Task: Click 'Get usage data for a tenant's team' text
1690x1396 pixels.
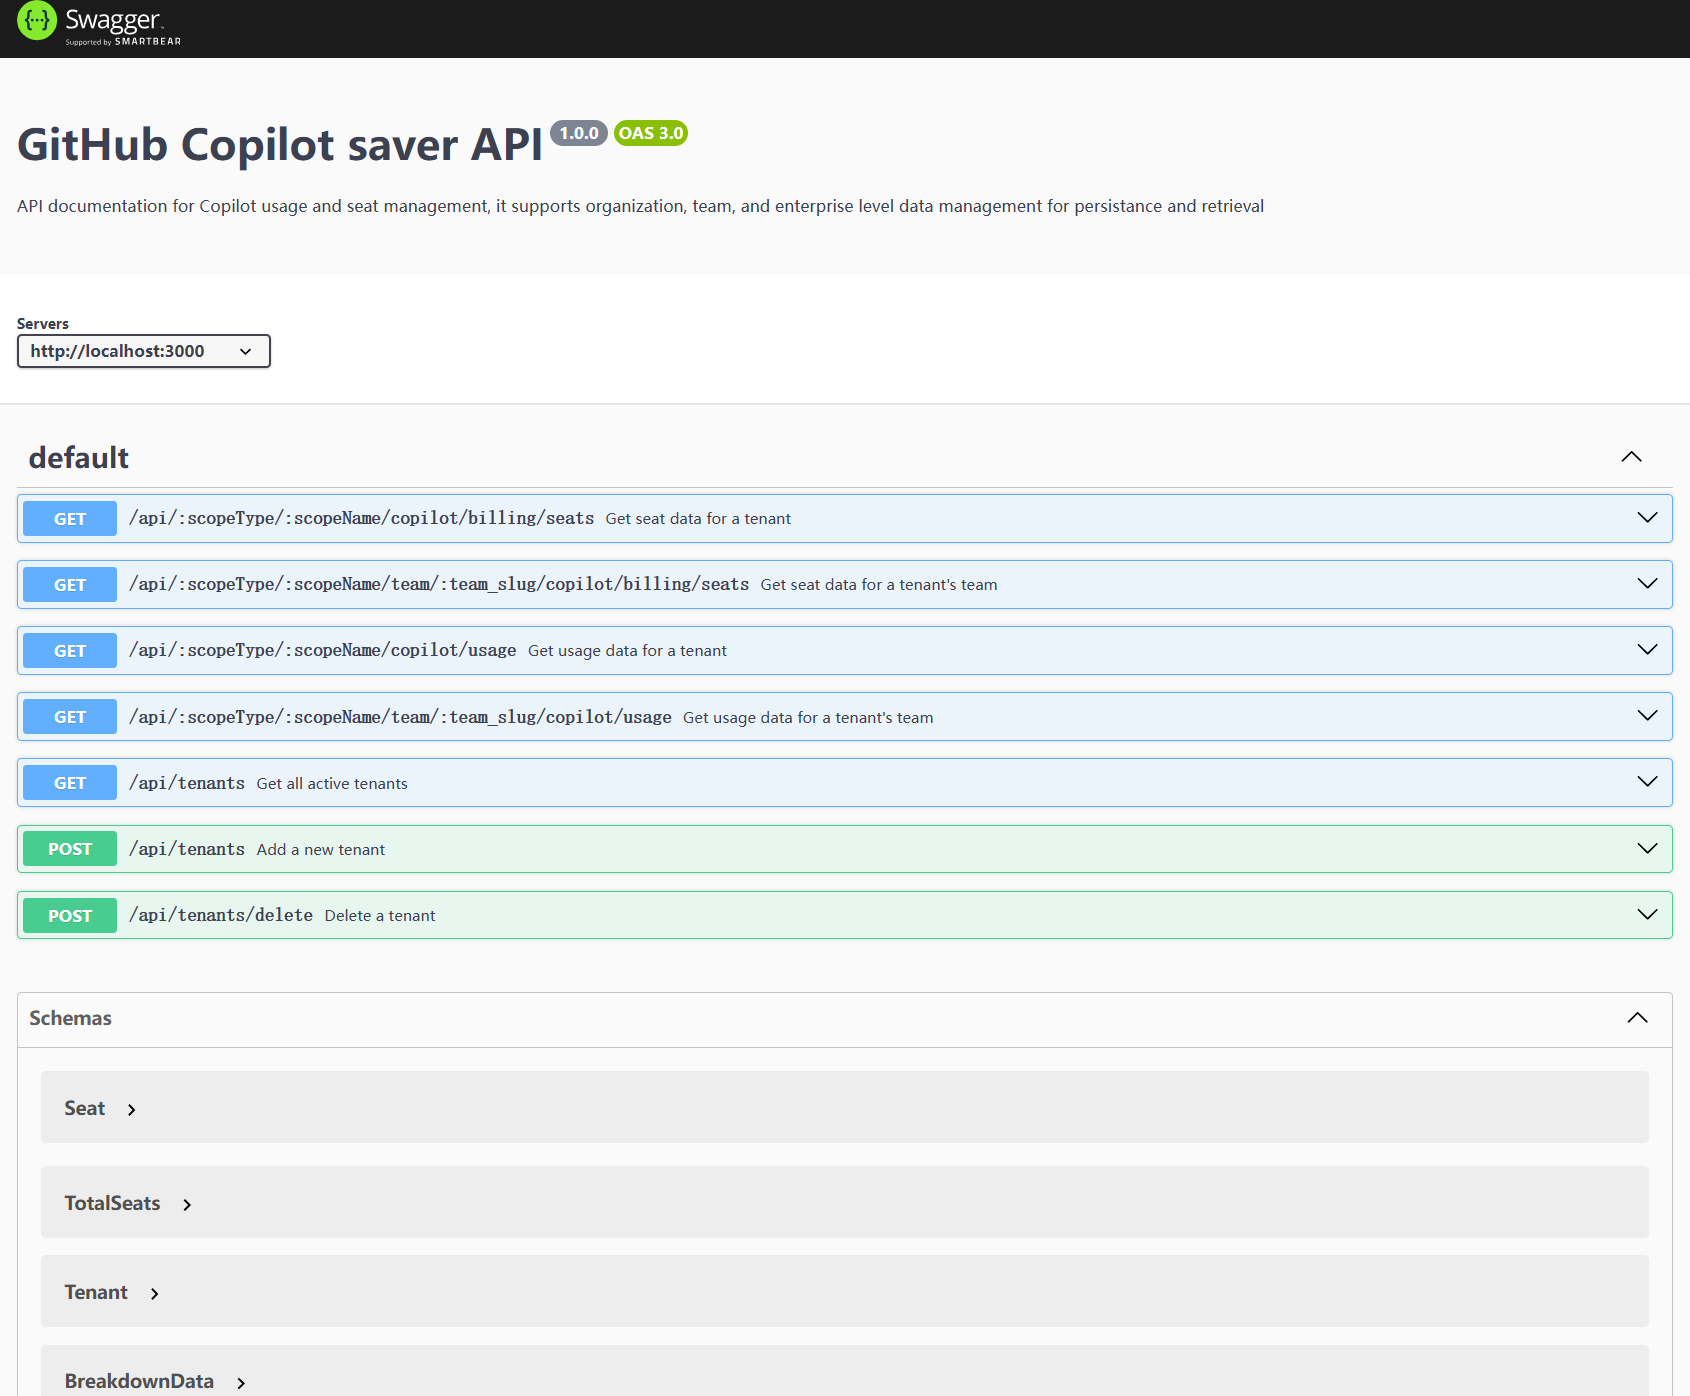Action: [x=808, y=718]
